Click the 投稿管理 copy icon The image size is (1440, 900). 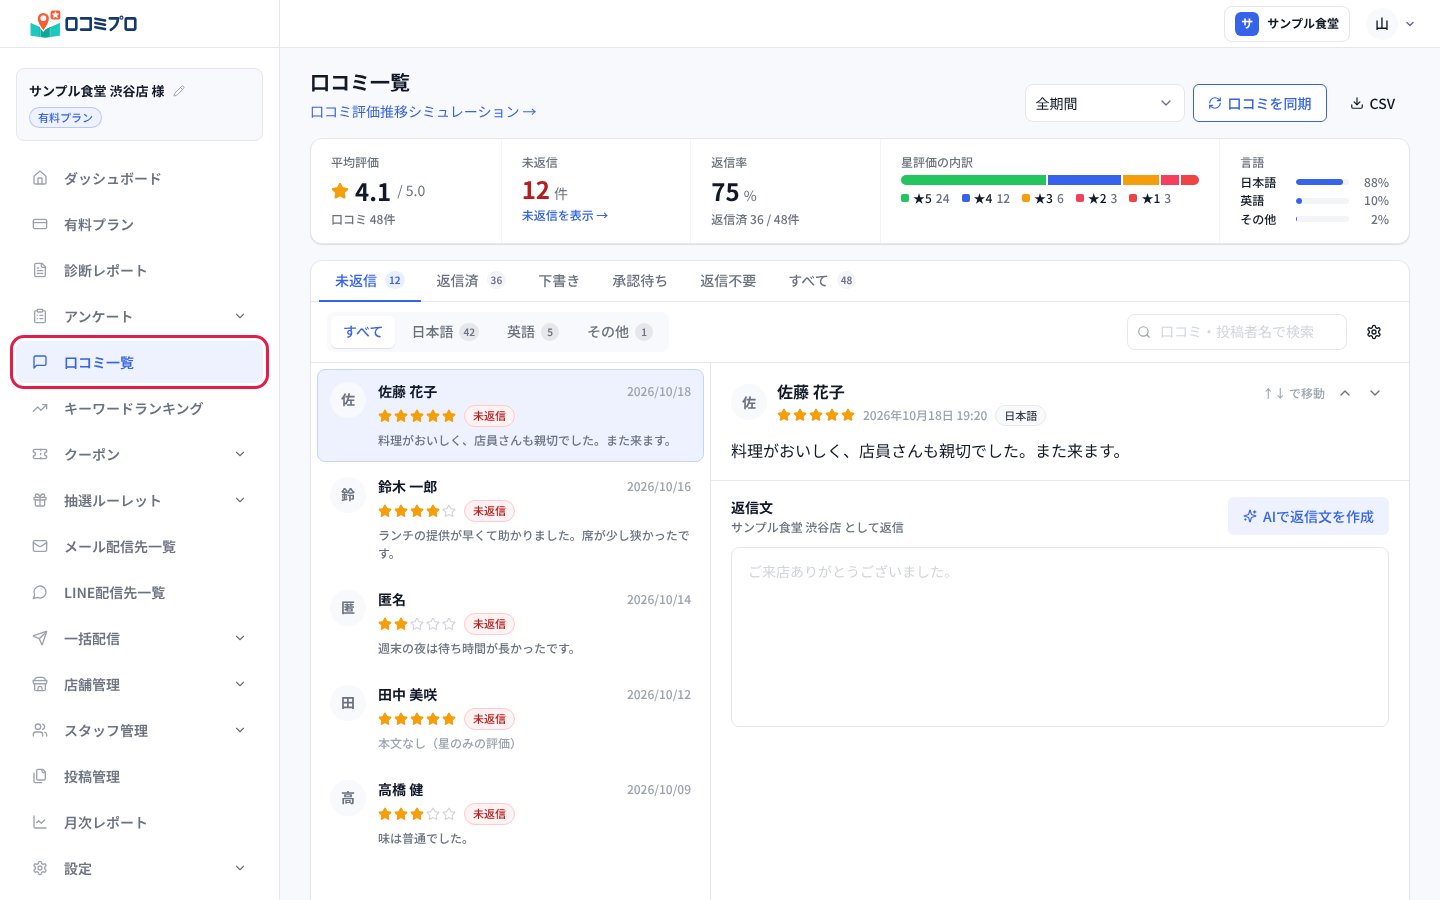40,776
